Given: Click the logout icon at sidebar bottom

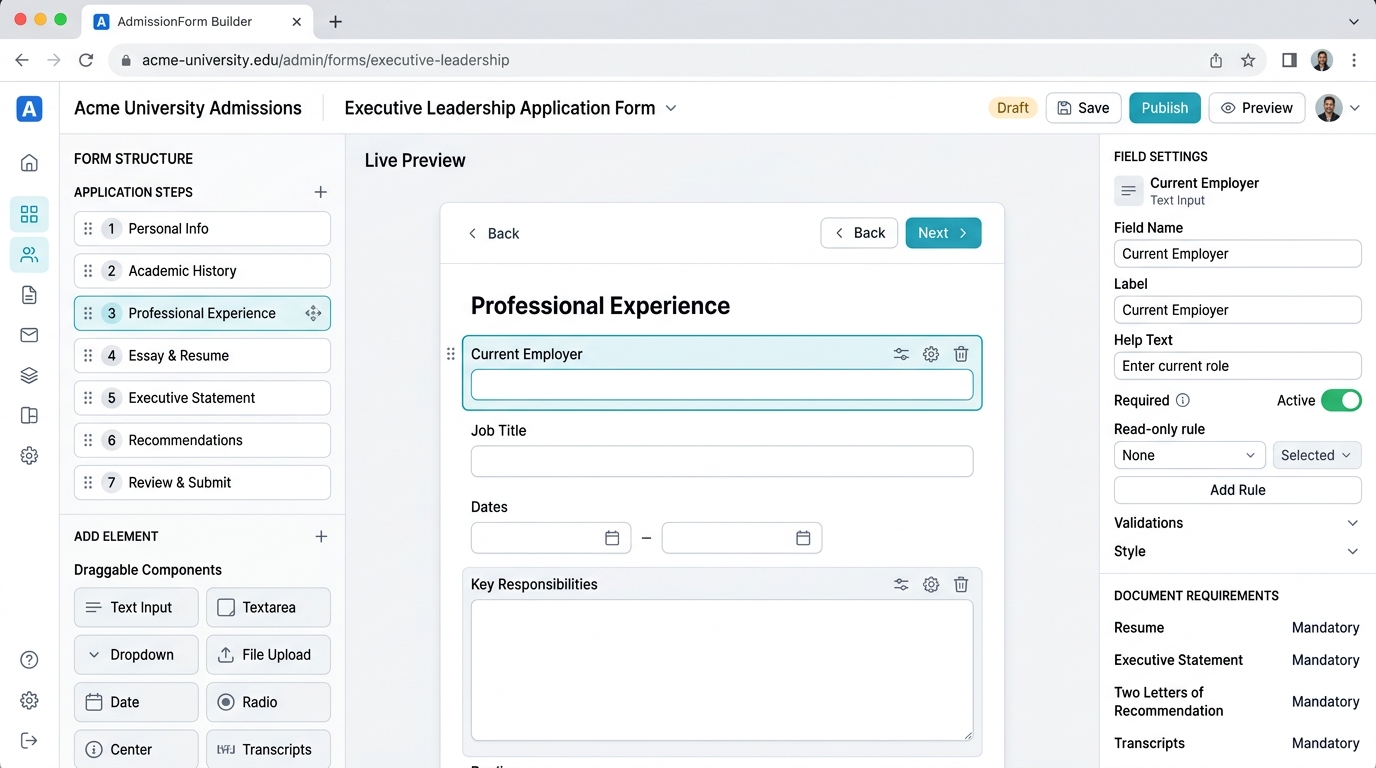Looking at the screenshot, I should pos(29,740).
